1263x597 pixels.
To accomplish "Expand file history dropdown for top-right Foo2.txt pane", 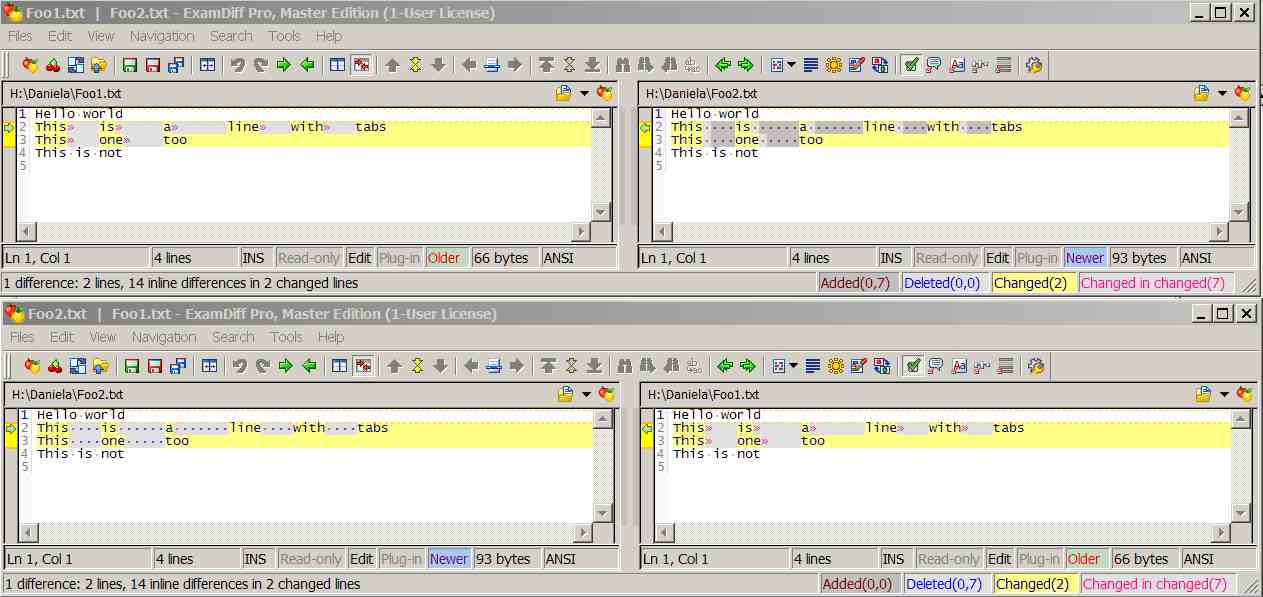I will point(1222,93).
